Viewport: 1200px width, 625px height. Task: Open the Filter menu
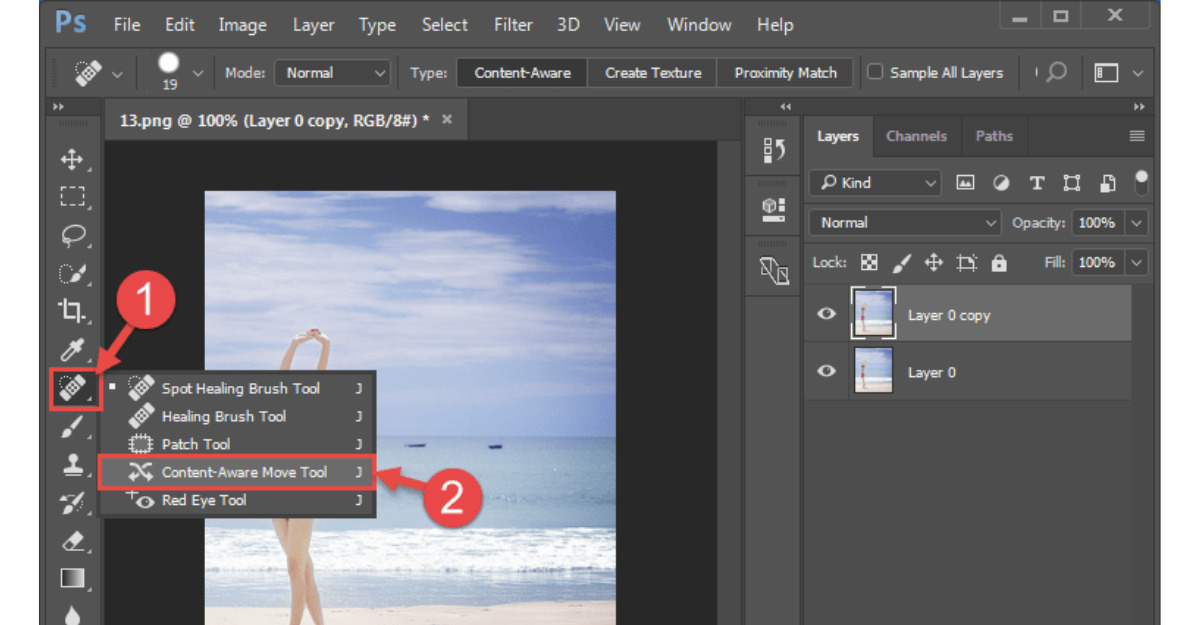(x=513, y=25)
